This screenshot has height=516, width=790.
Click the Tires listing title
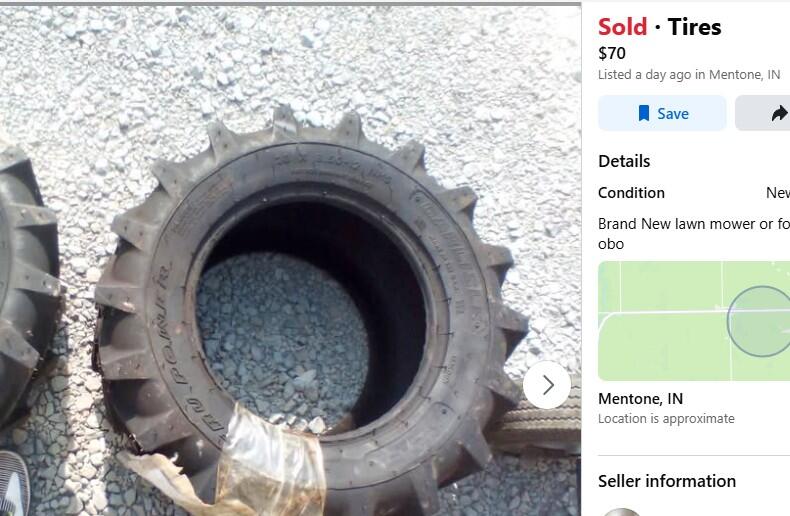(694, 27)
